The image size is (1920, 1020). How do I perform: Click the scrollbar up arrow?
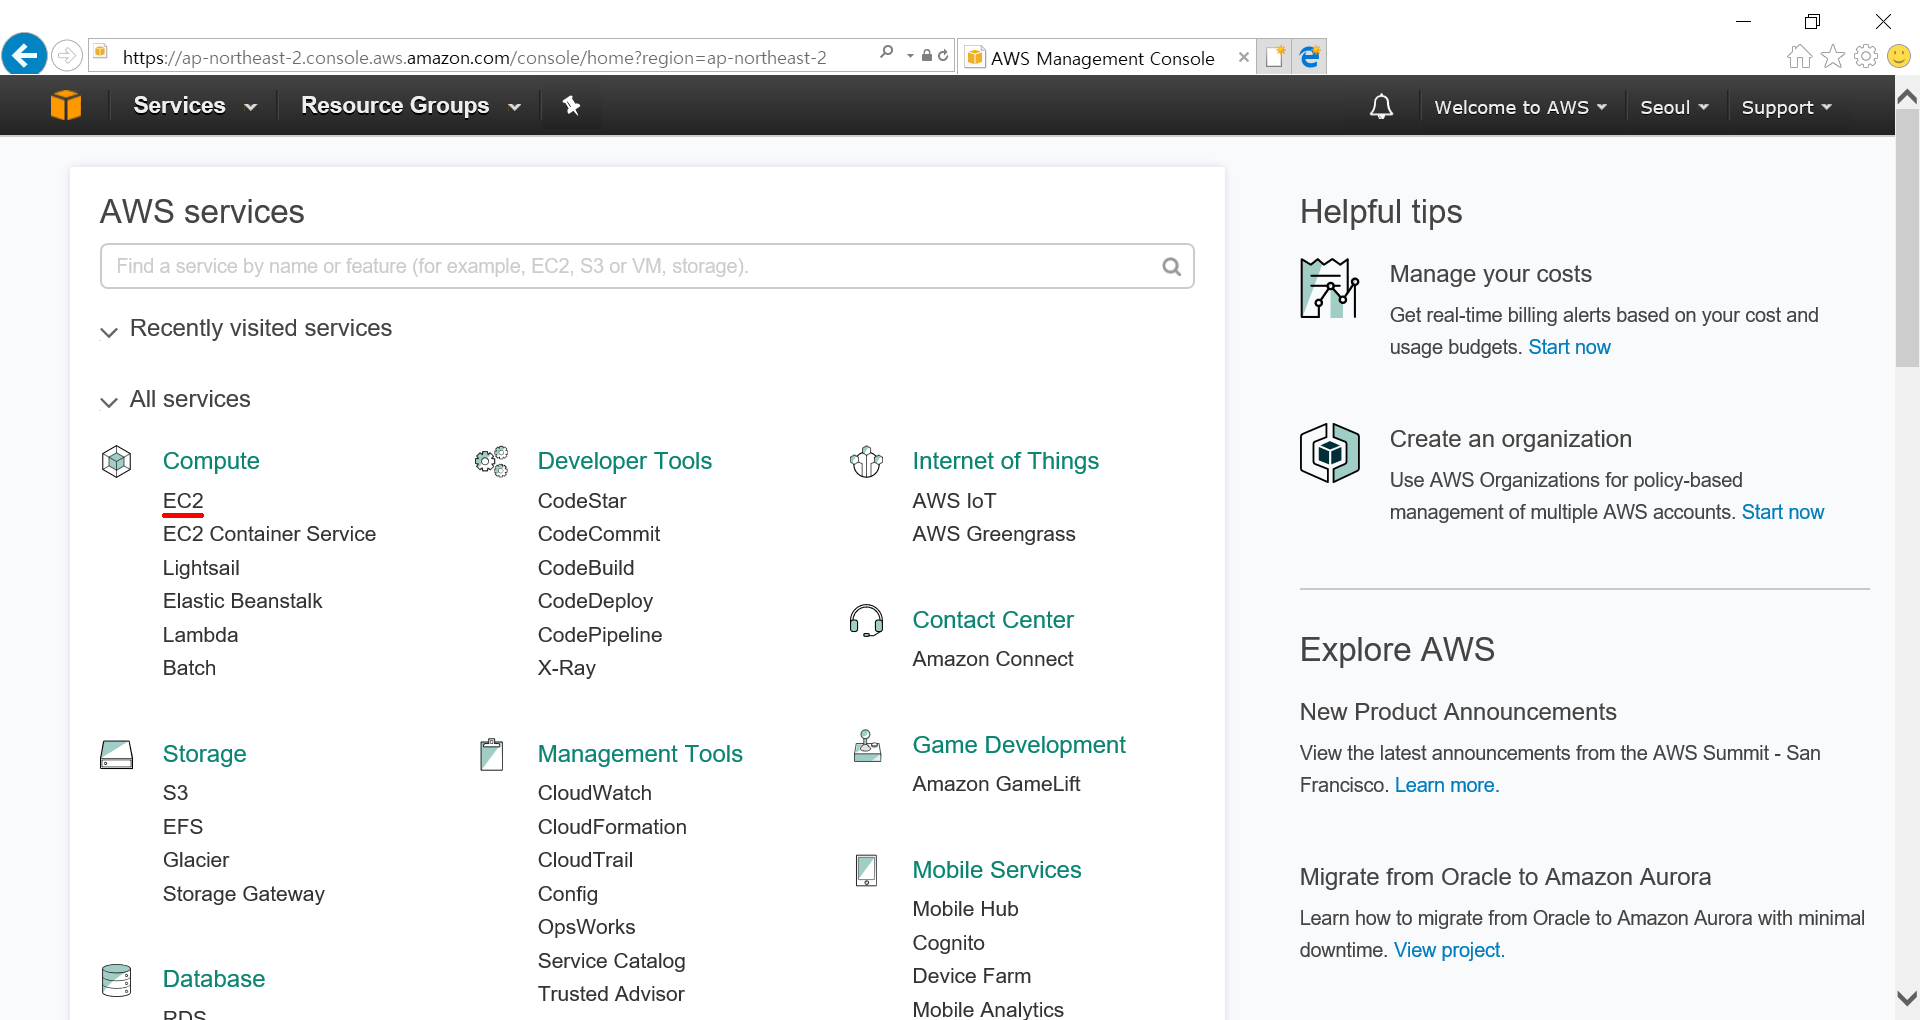tap(1907, 96)
